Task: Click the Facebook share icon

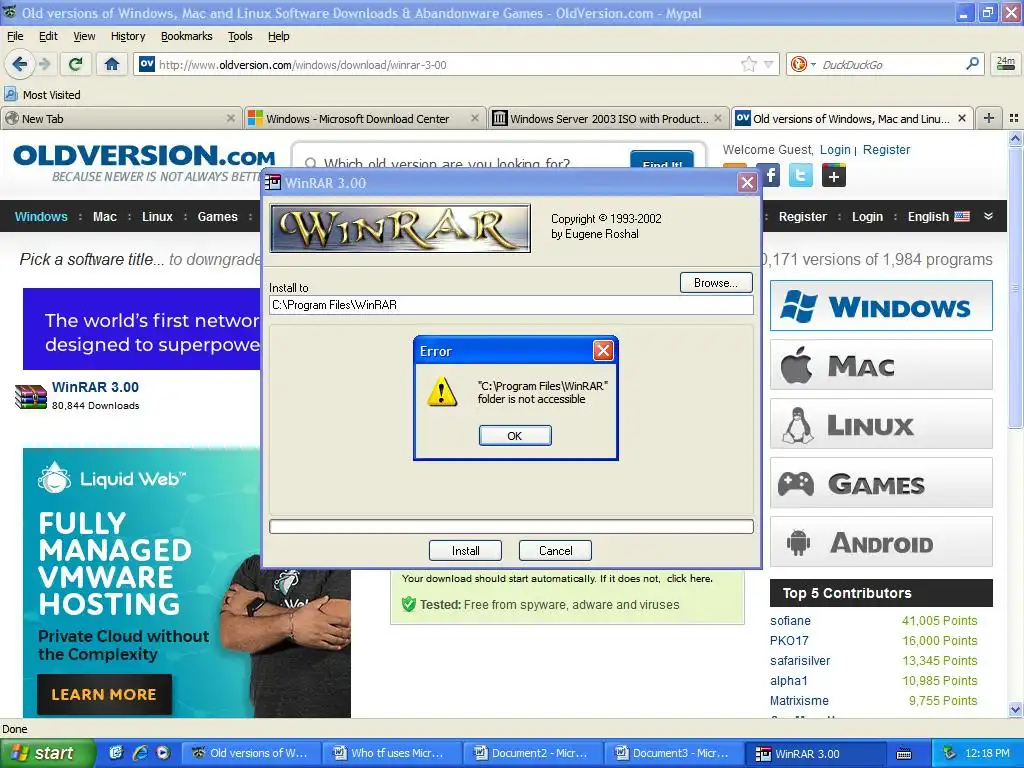Action: pyautogui.click(x=771, y=175)
